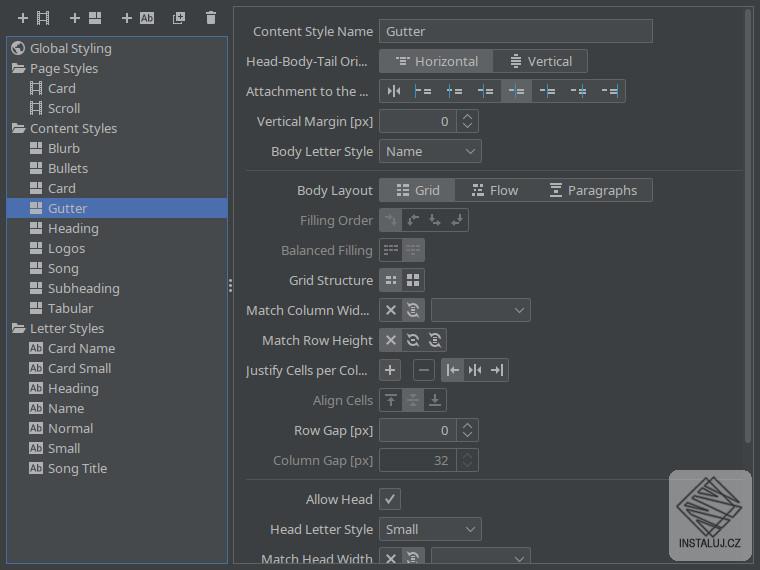Screen dimensions: 760x570
Task: Add a new content style from toolbar
Action: click(x=85, y=18)
